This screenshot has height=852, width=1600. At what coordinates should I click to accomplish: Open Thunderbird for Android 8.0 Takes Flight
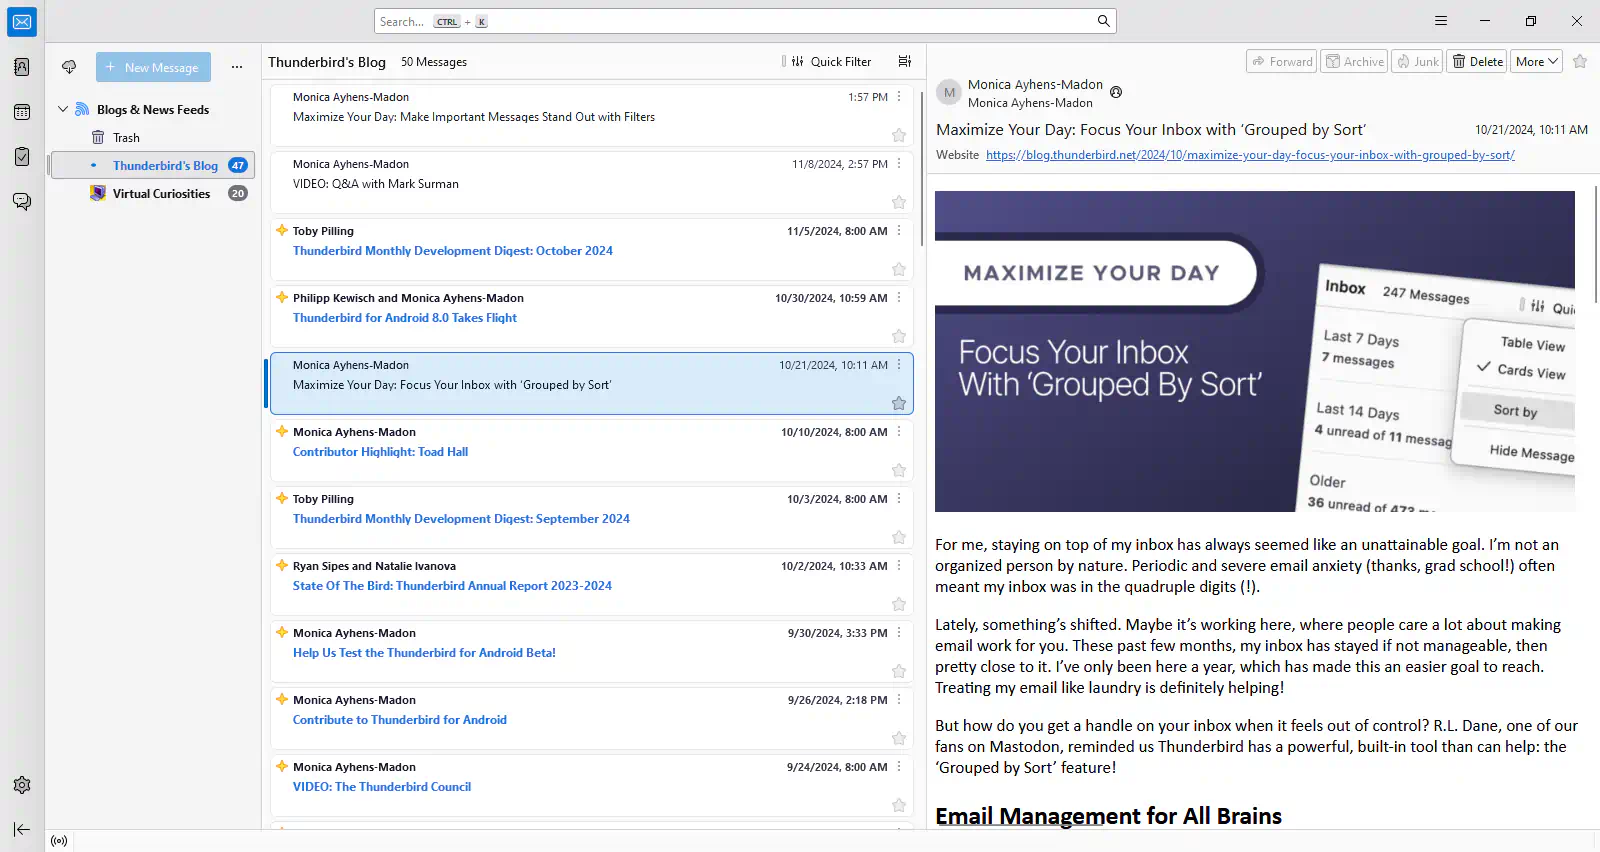(592, 317)
